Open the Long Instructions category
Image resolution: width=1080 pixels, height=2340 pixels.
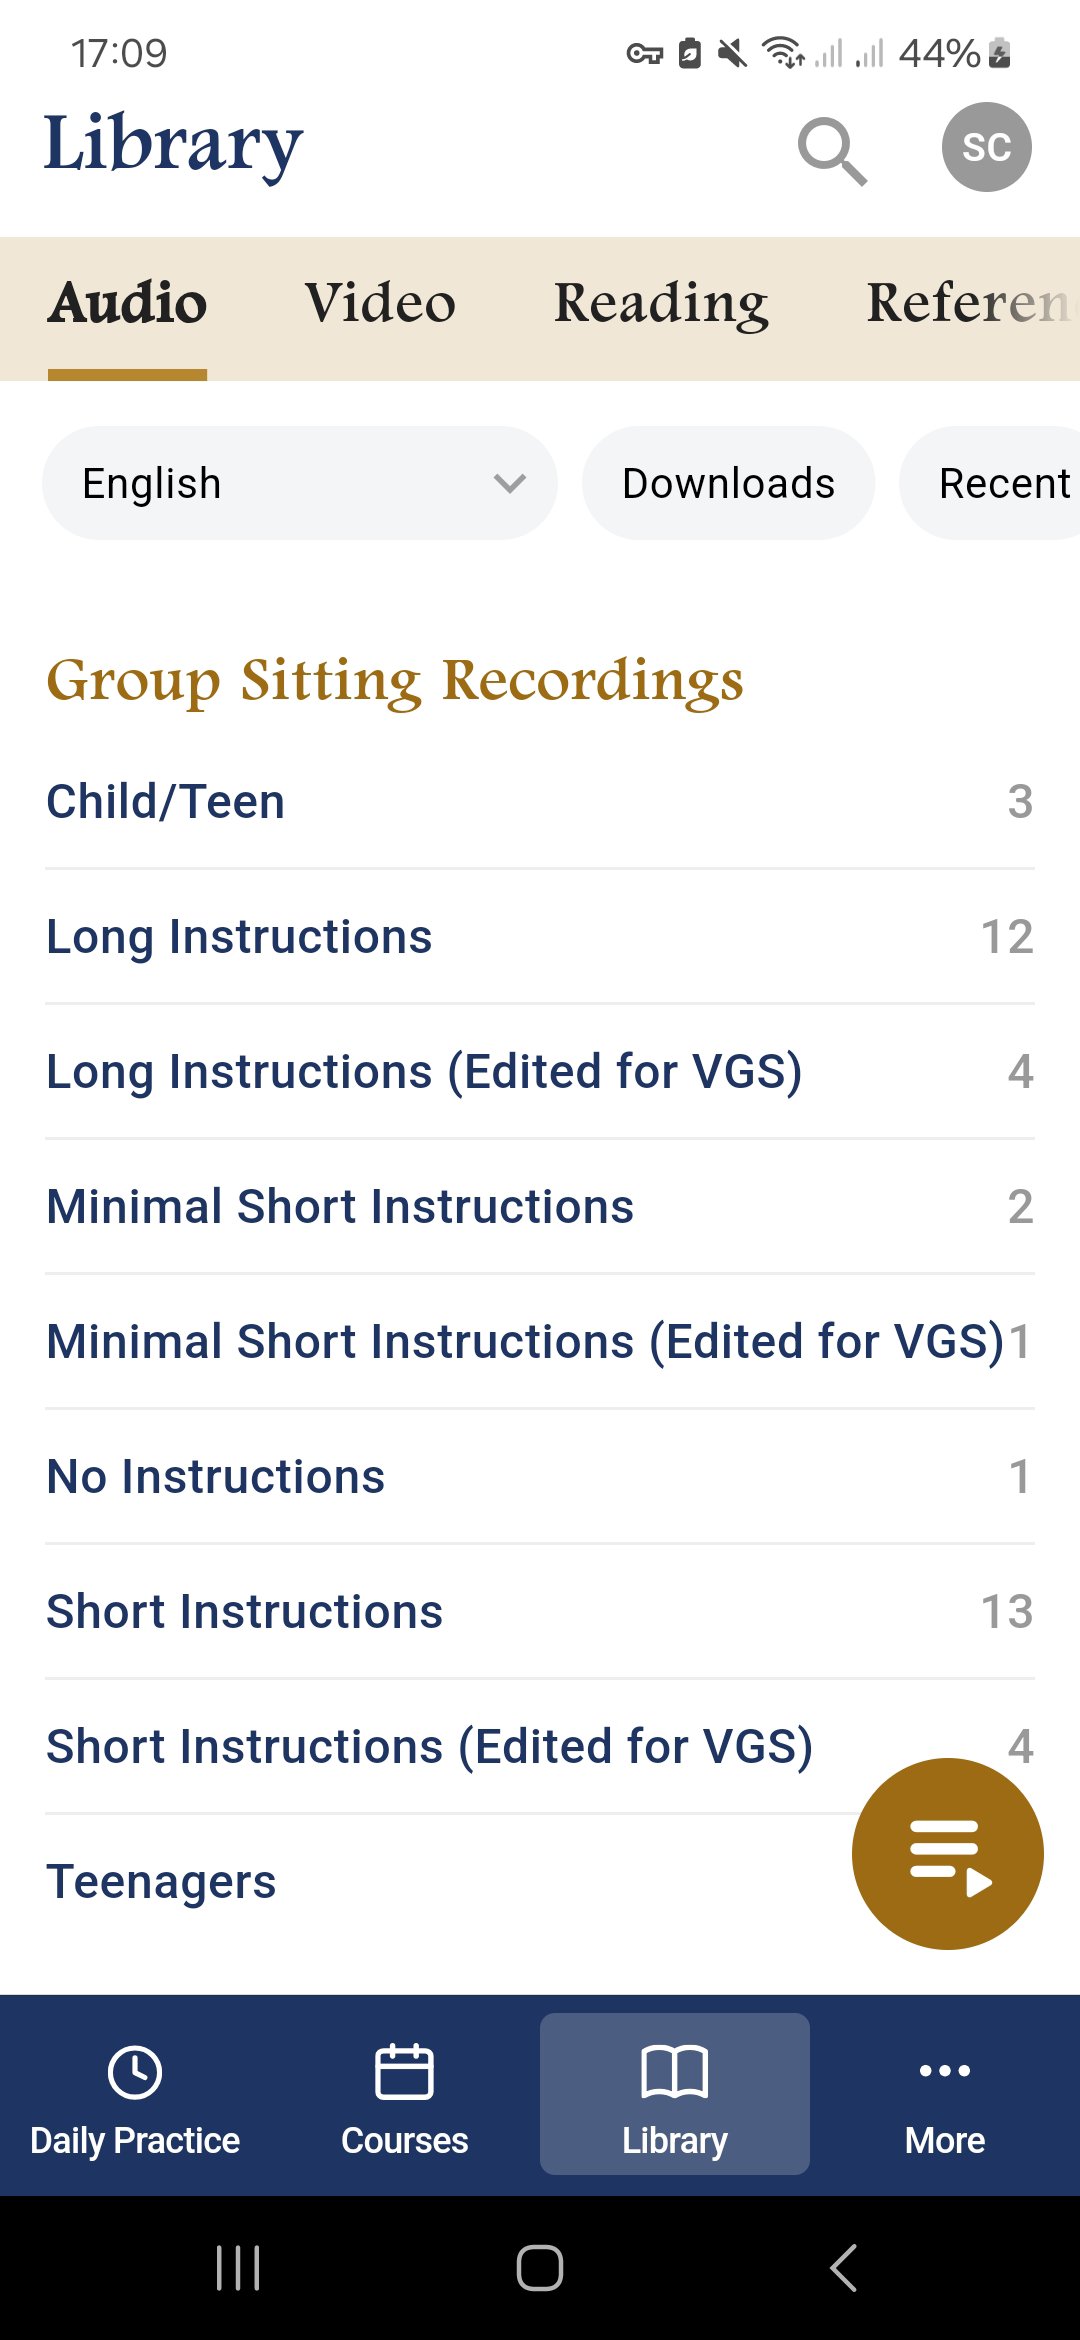[x=540, y=937]
